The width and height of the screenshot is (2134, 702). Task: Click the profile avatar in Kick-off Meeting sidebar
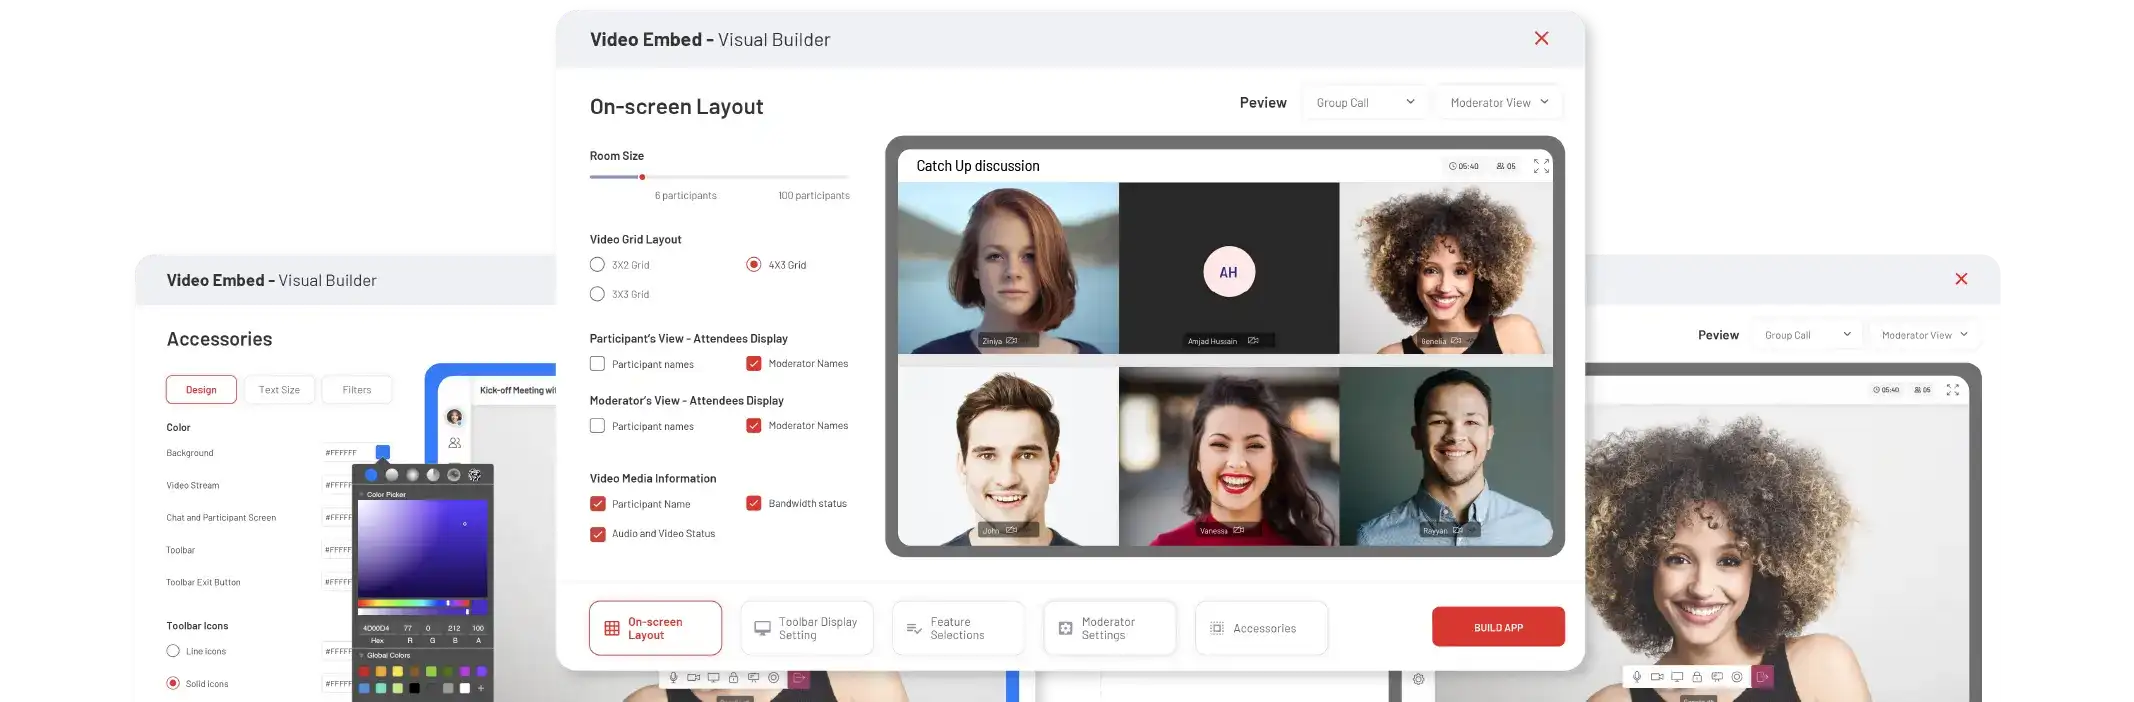(x=455, y=416)
